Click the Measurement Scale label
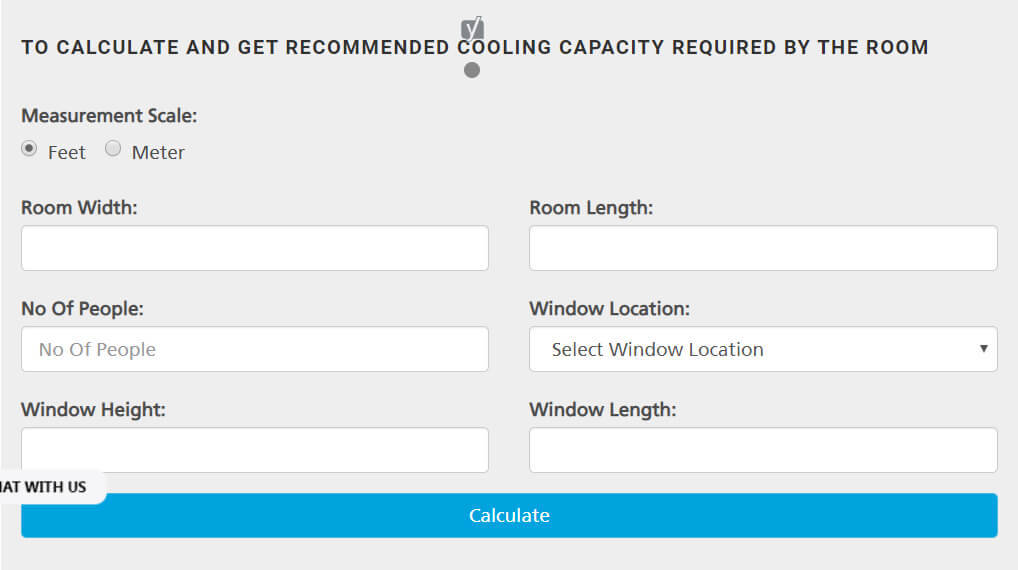The width and height of the screenshot is (1018, 570). coord(109,115)
